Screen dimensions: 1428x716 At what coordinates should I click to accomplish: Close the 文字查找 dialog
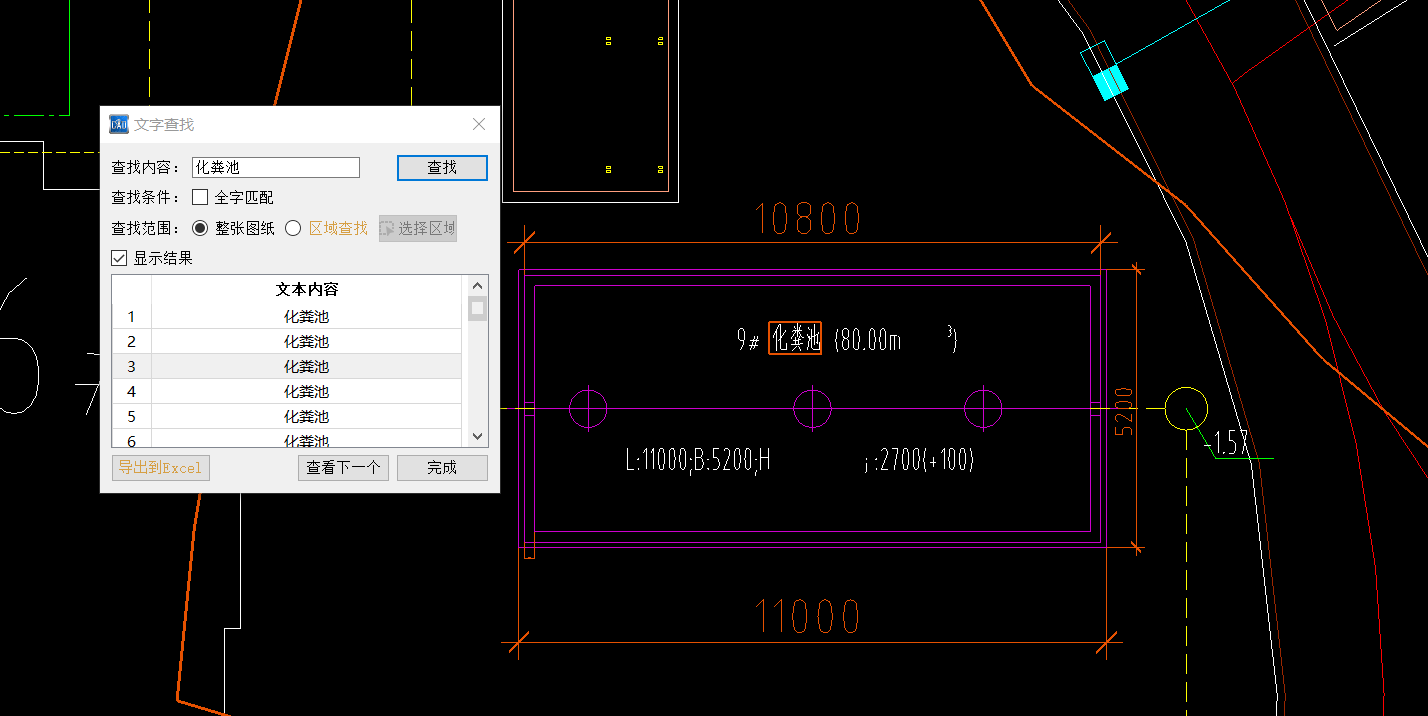point(479,125)
